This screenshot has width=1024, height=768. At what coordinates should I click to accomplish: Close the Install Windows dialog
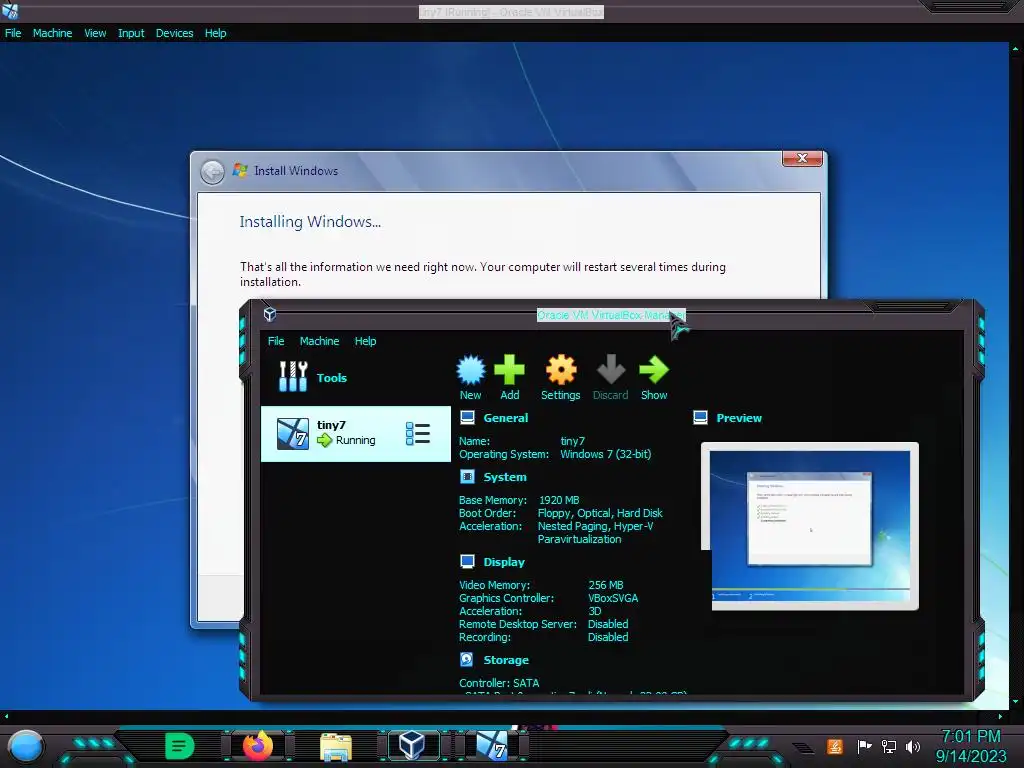click(x=802, y=158)
